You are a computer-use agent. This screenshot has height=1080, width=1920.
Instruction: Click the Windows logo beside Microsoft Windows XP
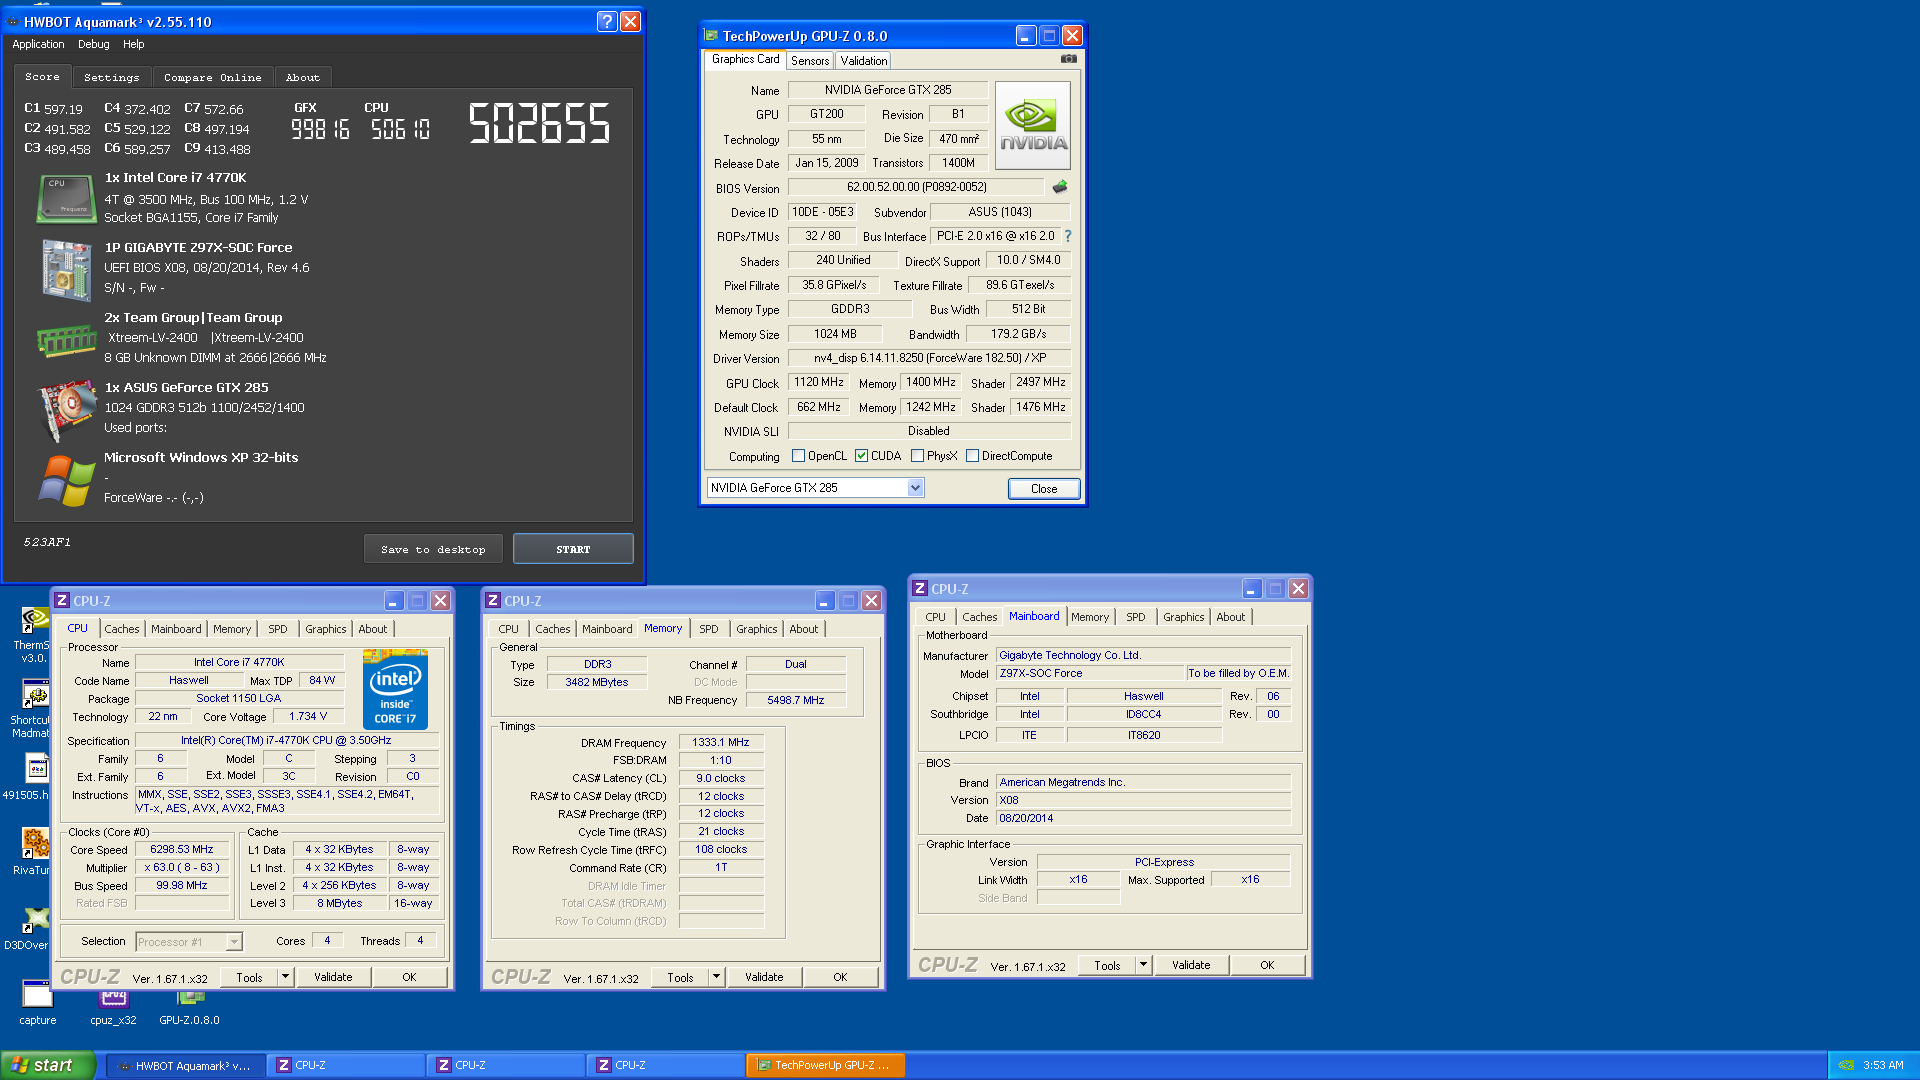(66, 480)
